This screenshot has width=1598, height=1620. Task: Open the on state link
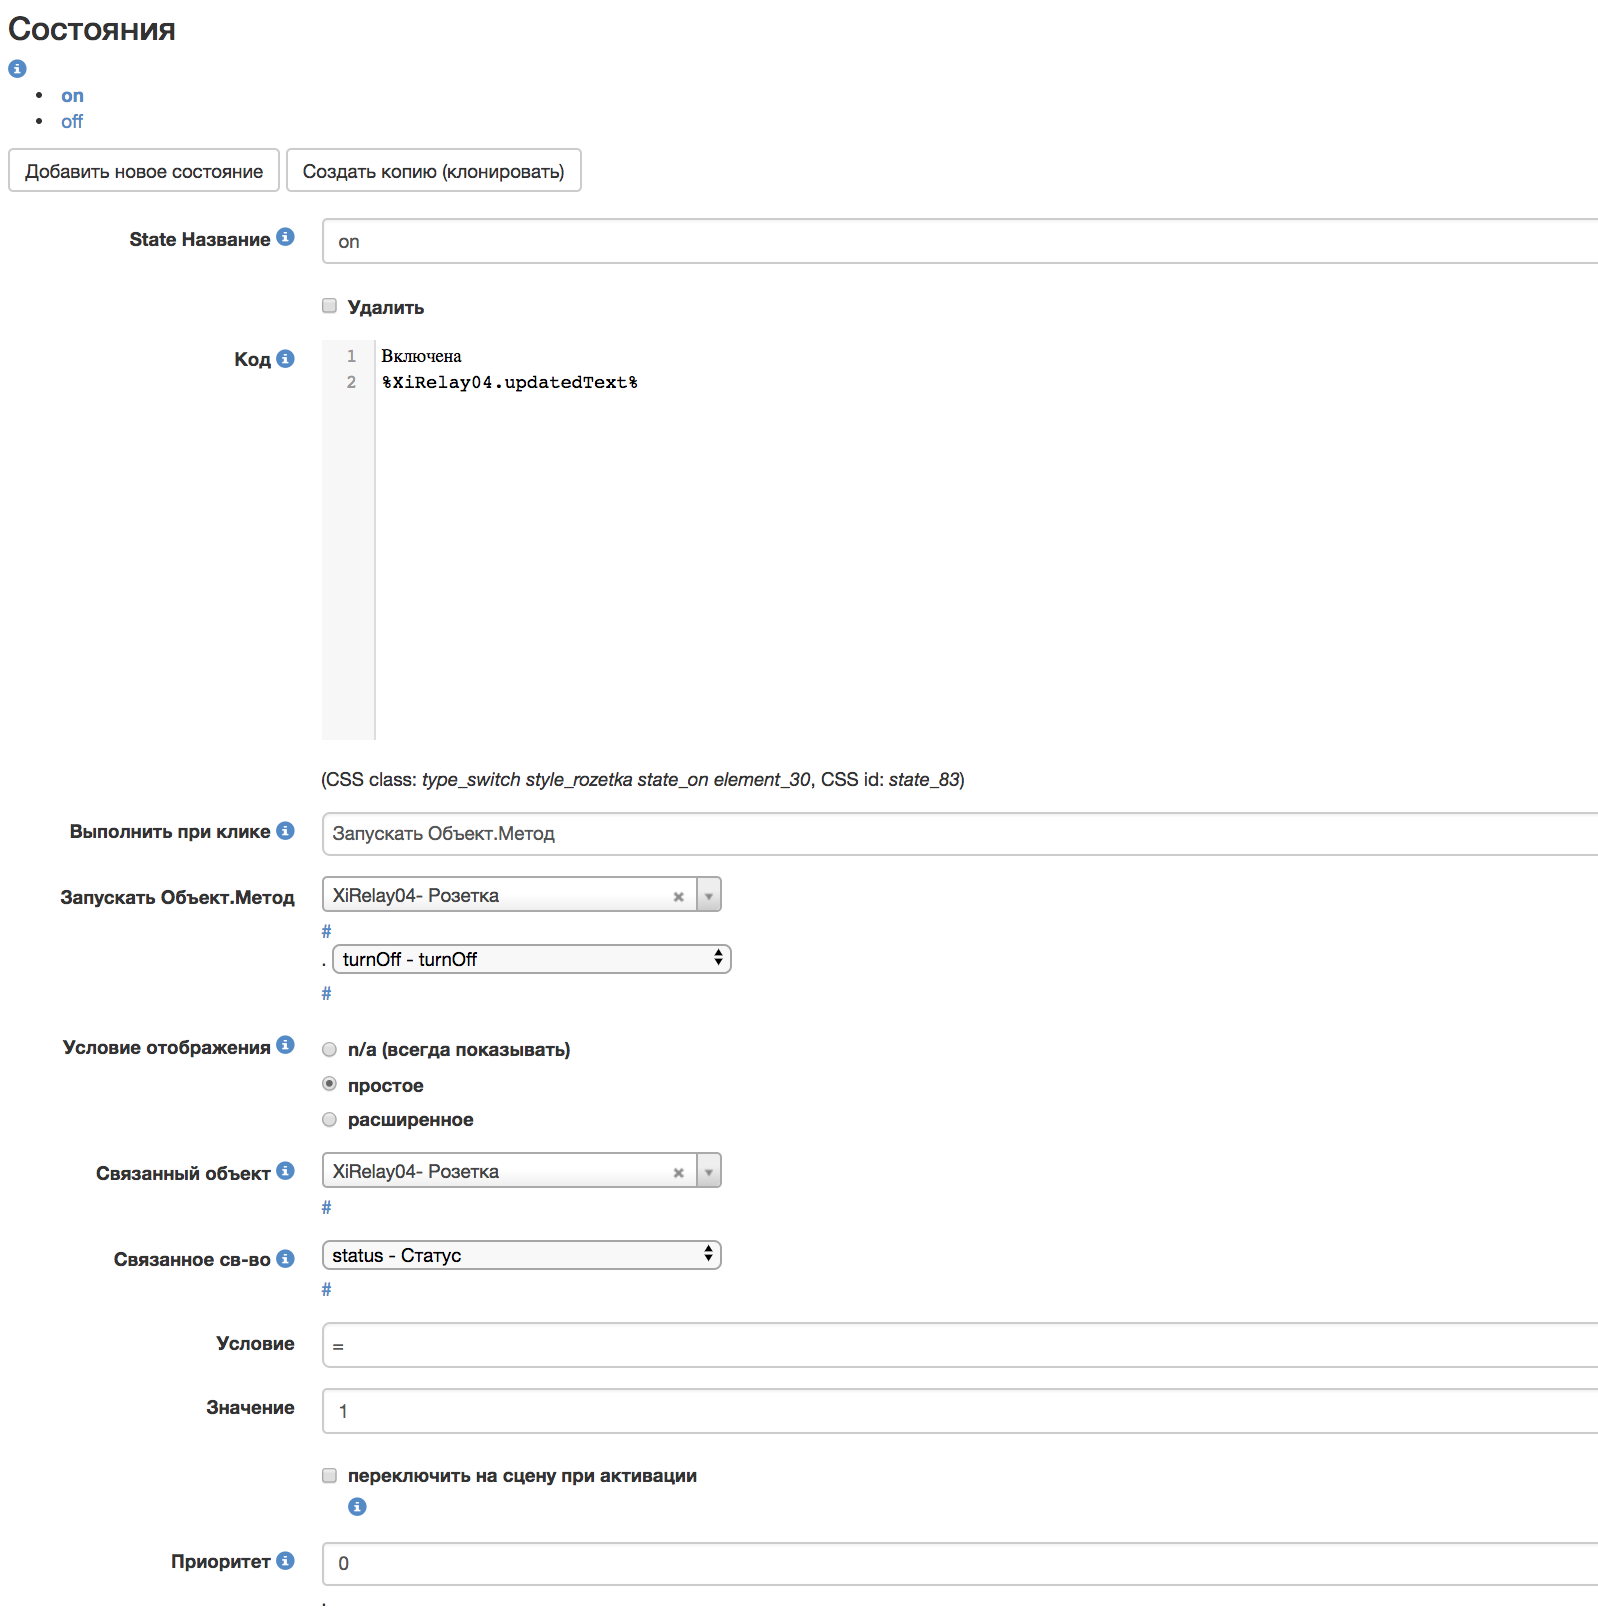coord(72,96)
